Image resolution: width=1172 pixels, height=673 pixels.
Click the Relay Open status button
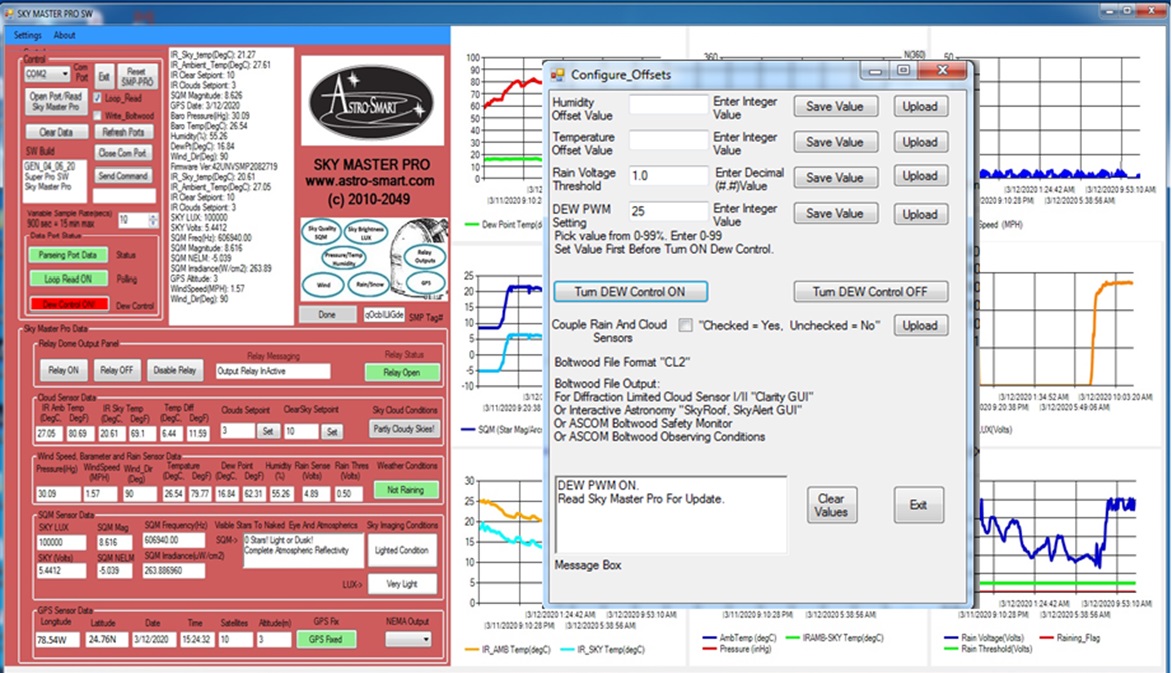402,372
